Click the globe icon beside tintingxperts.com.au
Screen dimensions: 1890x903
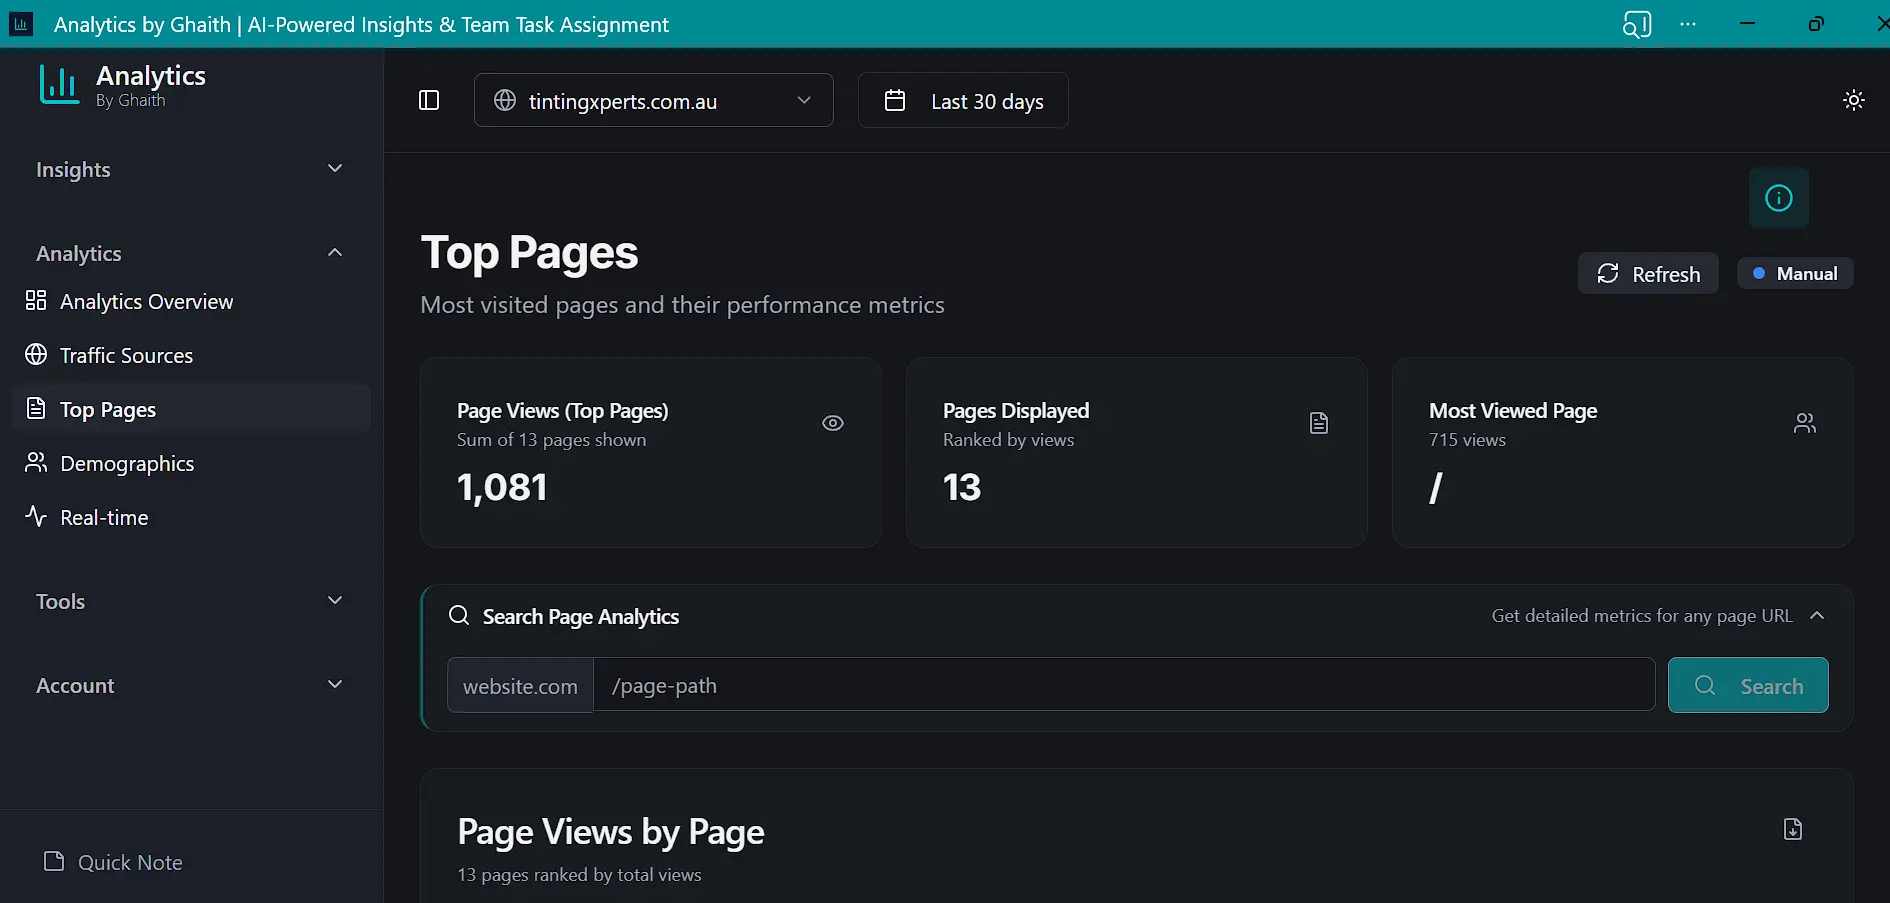pyautogui.click(x=504, y=100)
